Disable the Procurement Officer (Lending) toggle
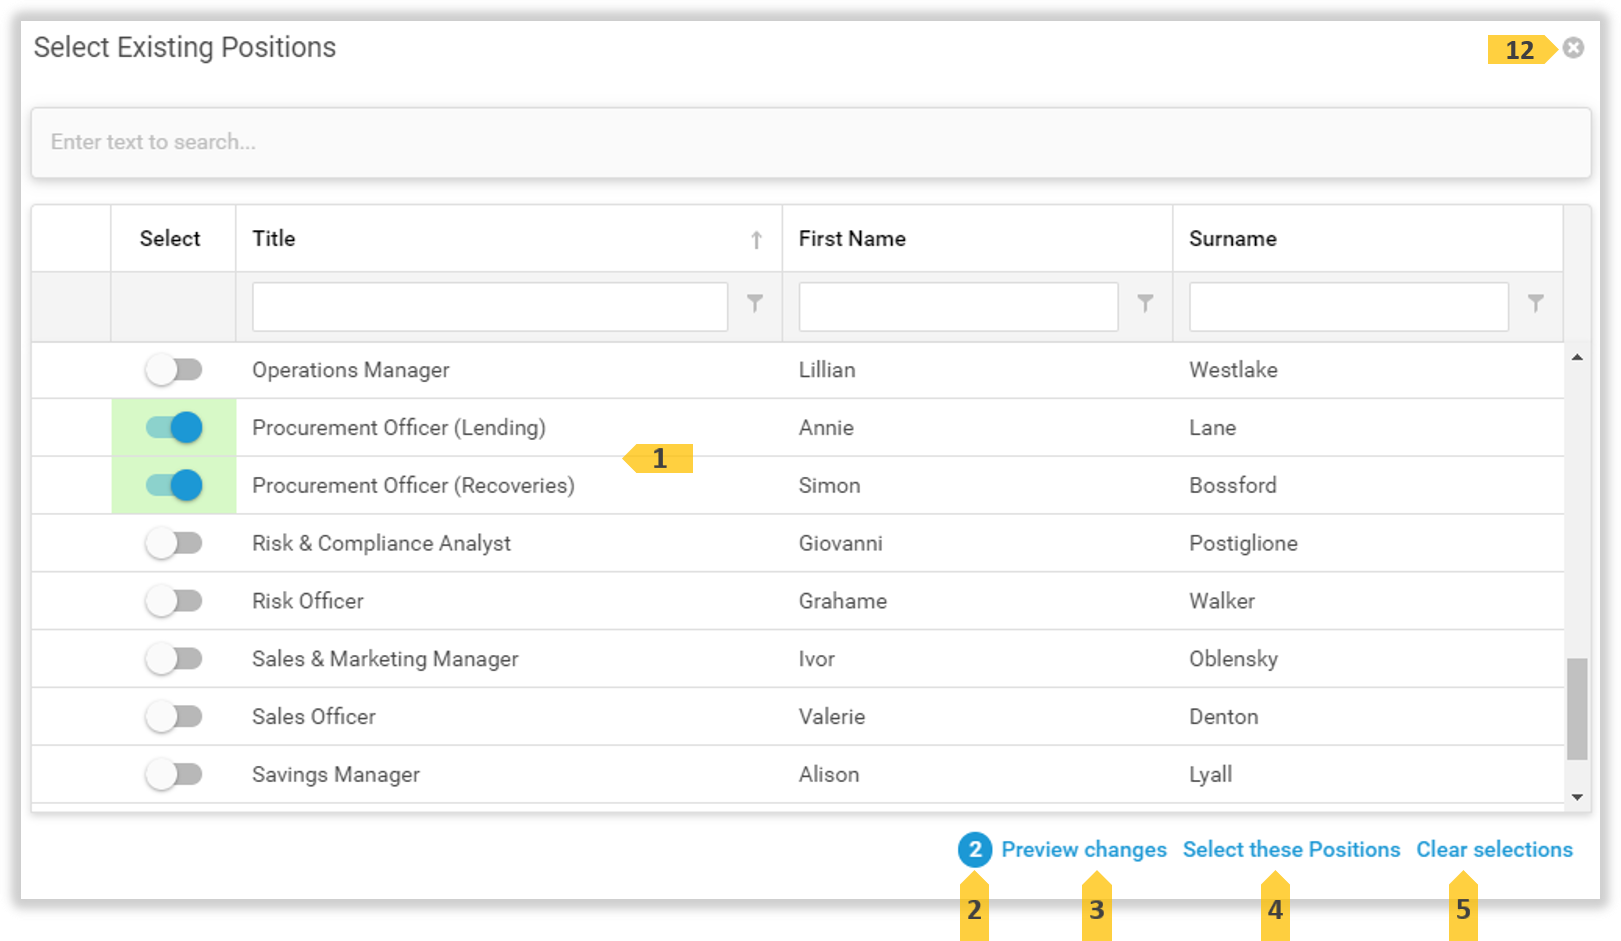This screenshot has width=1621, height=941. coord(174,428)
